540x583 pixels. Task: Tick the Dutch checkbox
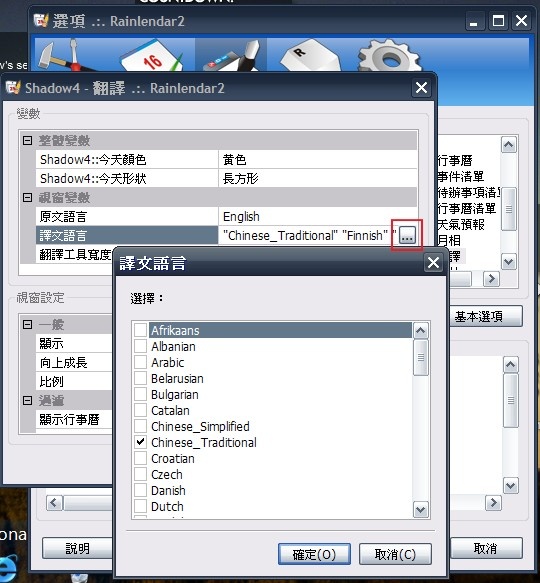coord(140,506)
